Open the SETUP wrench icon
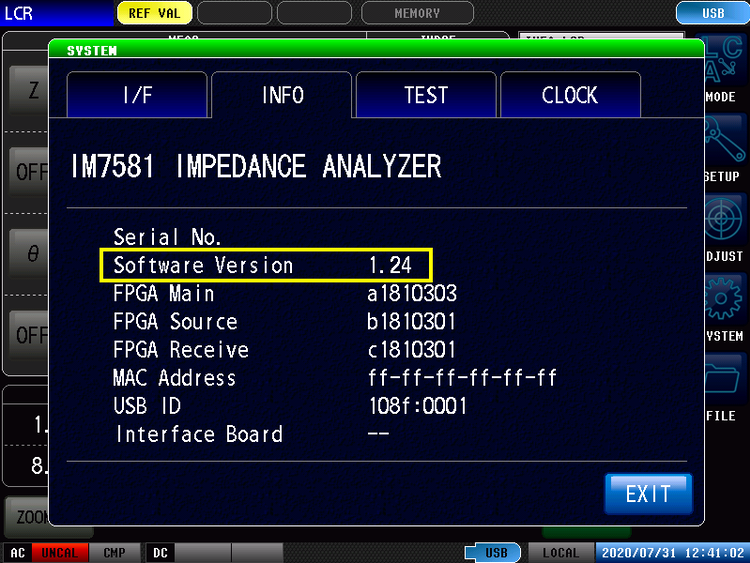 [x=725, y=149]
